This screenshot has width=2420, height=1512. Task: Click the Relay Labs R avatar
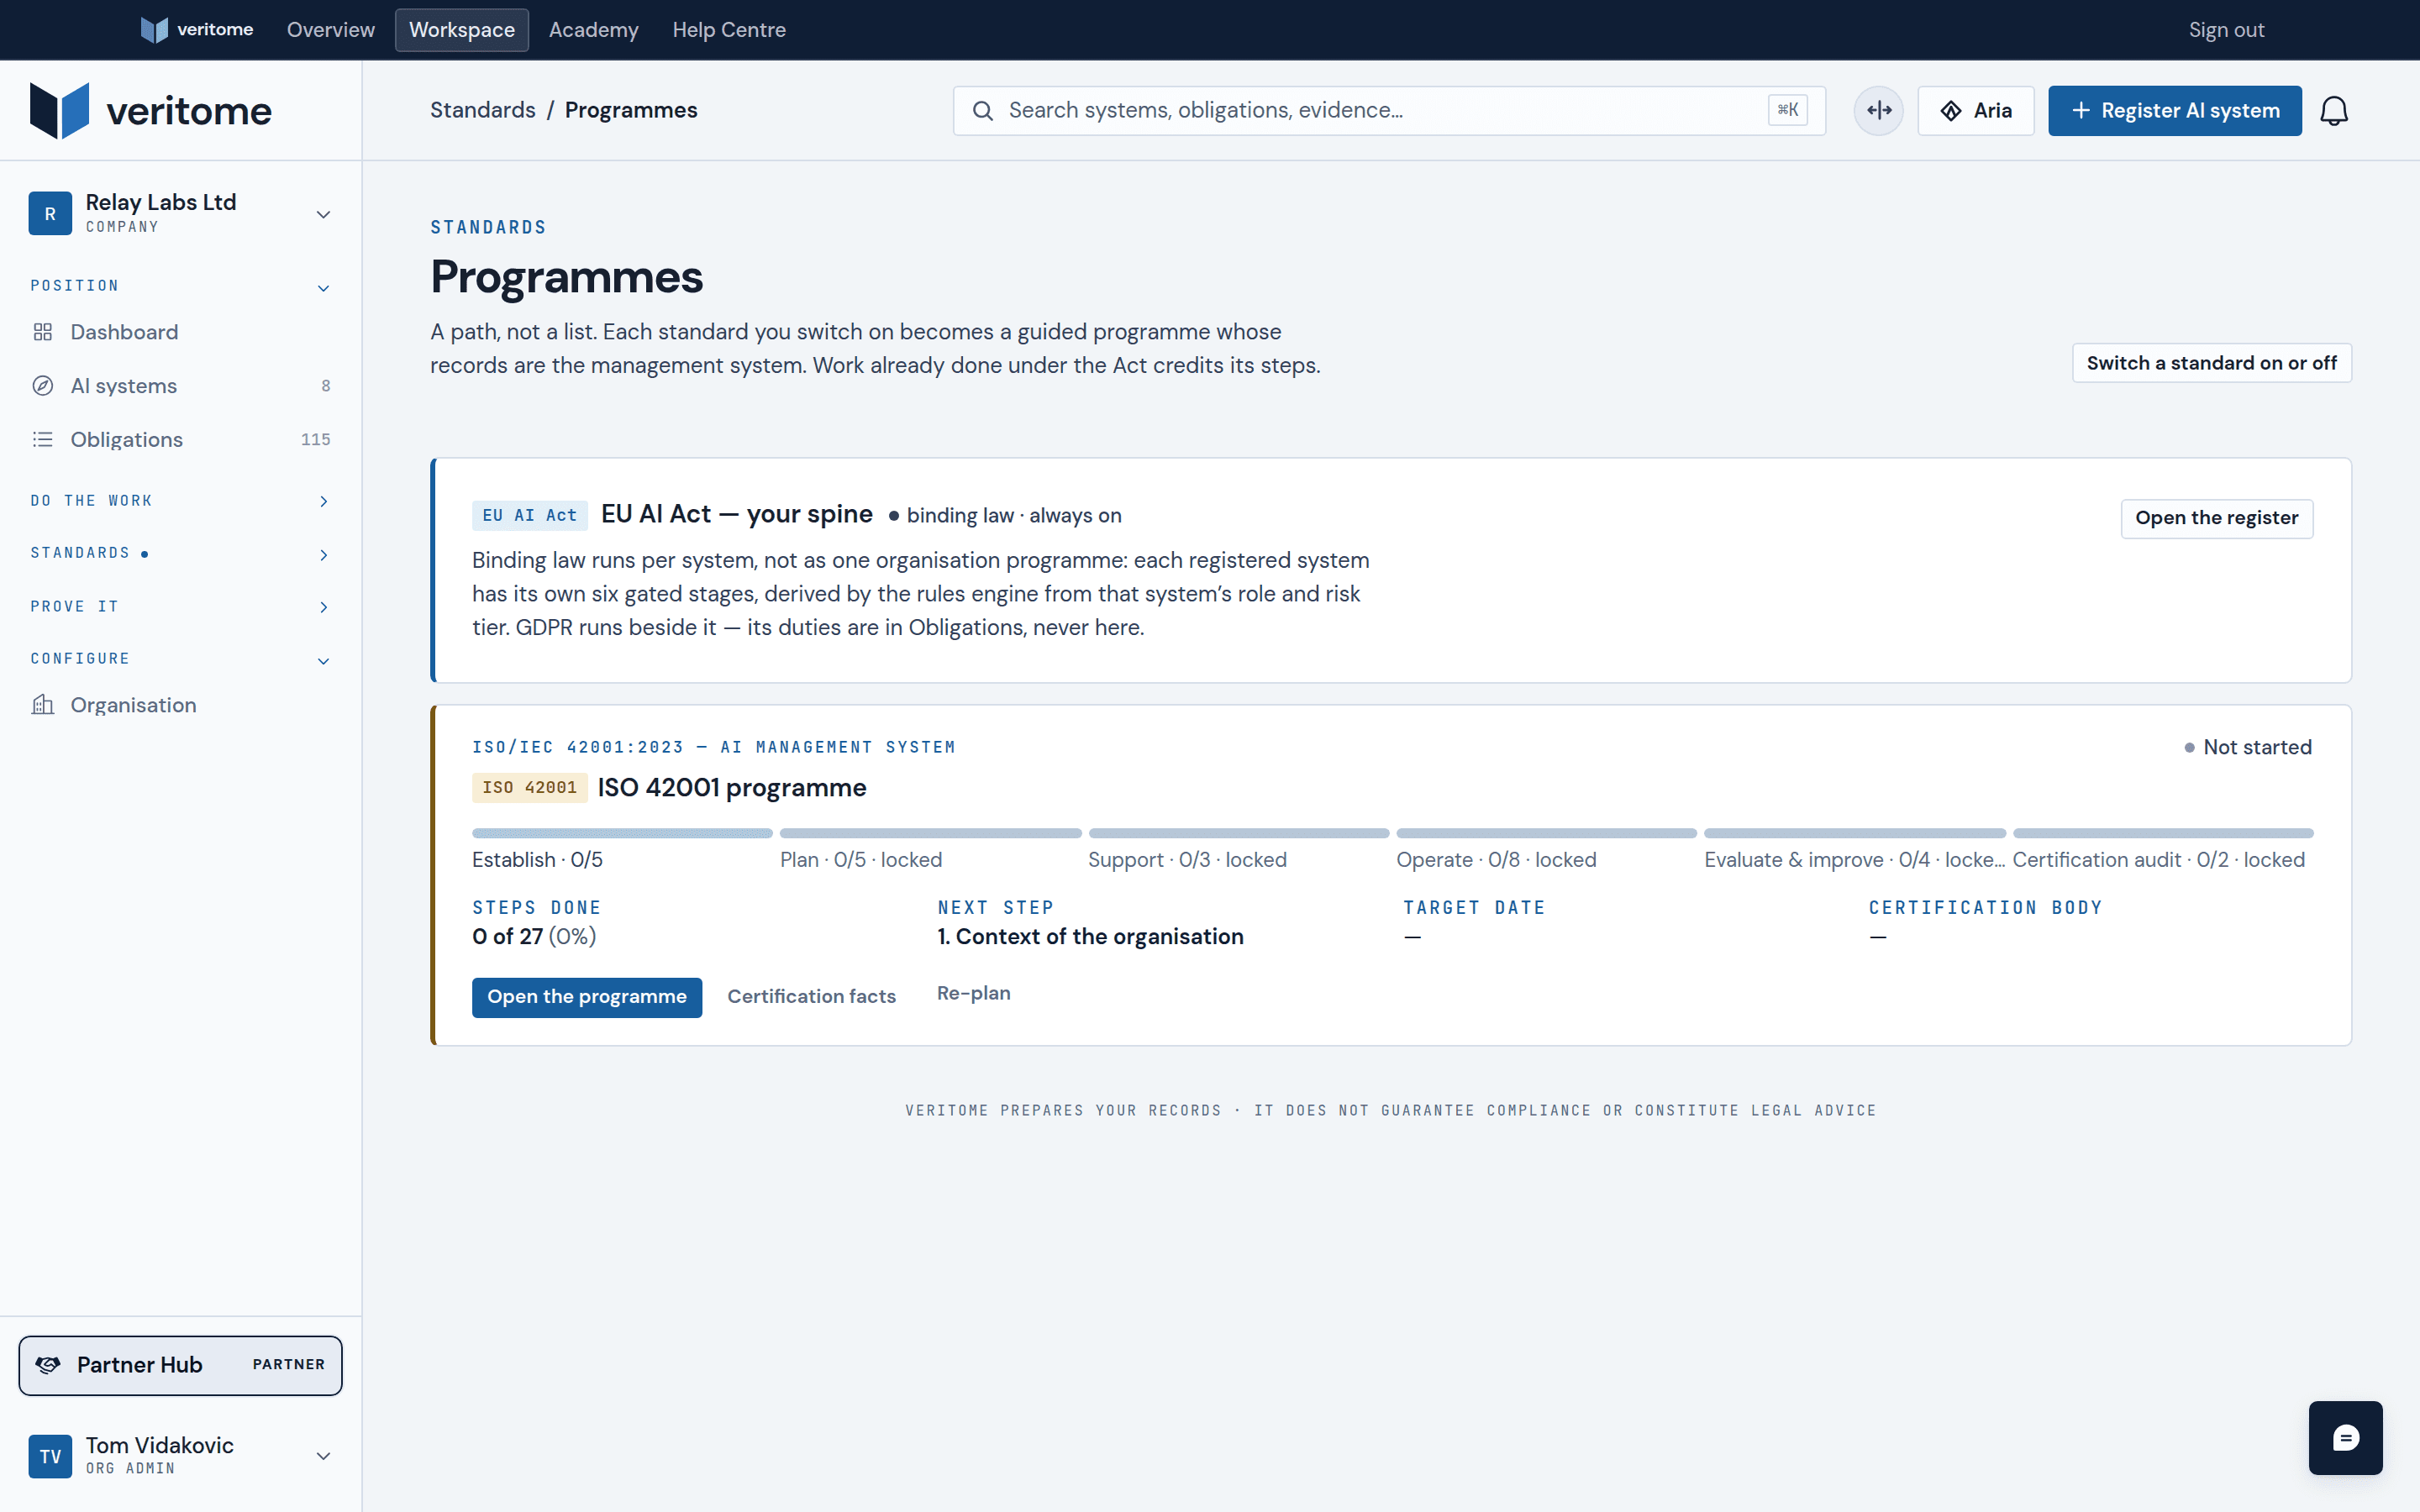point(50,213)
